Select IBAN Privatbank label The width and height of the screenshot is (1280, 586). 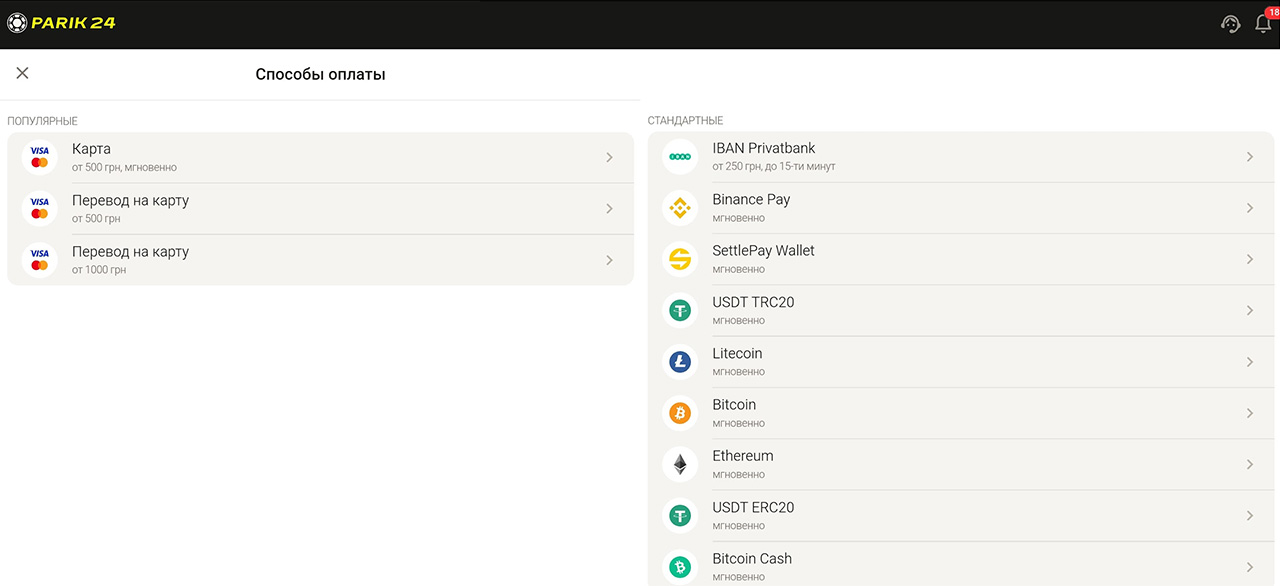click(764, 148)
